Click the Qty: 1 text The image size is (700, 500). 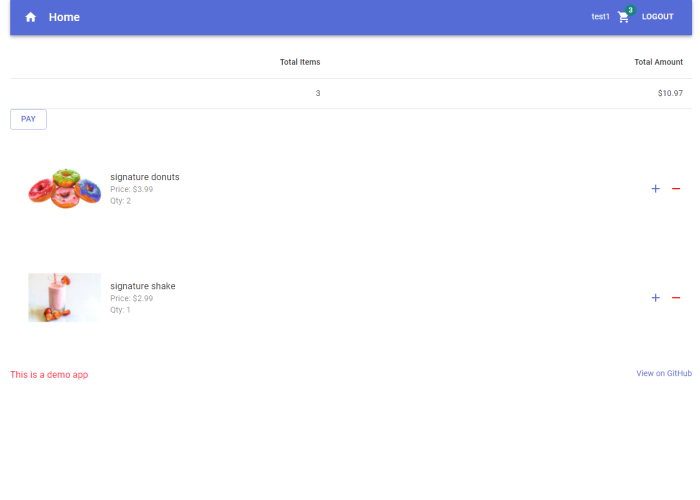[x=121, y=310]
